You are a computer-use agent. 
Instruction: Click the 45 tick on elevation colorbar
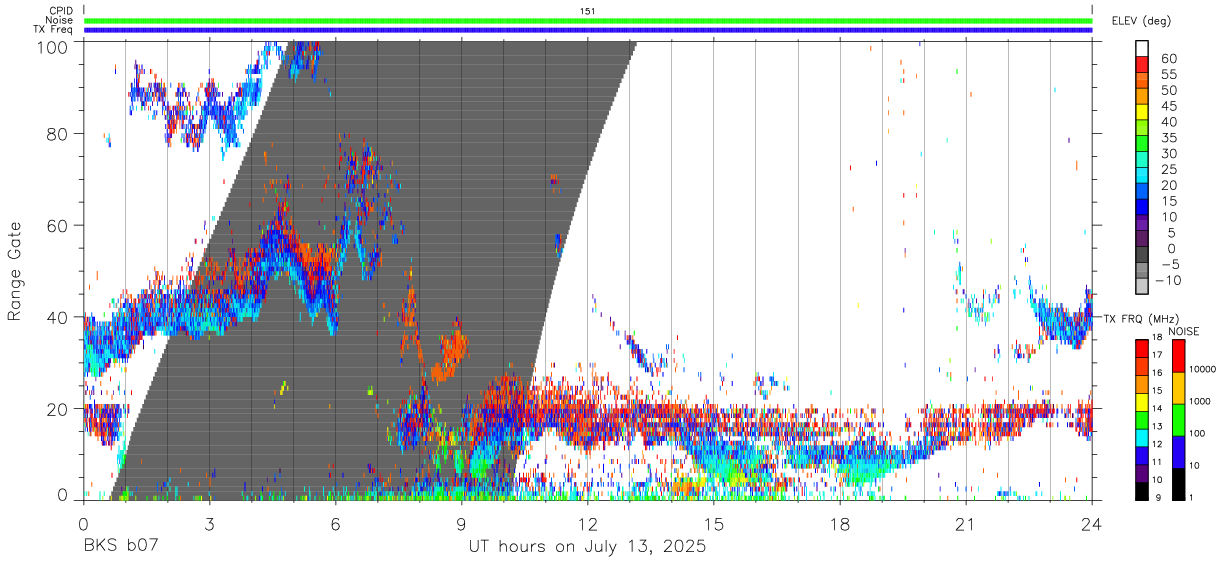(x=1167, y=106)
